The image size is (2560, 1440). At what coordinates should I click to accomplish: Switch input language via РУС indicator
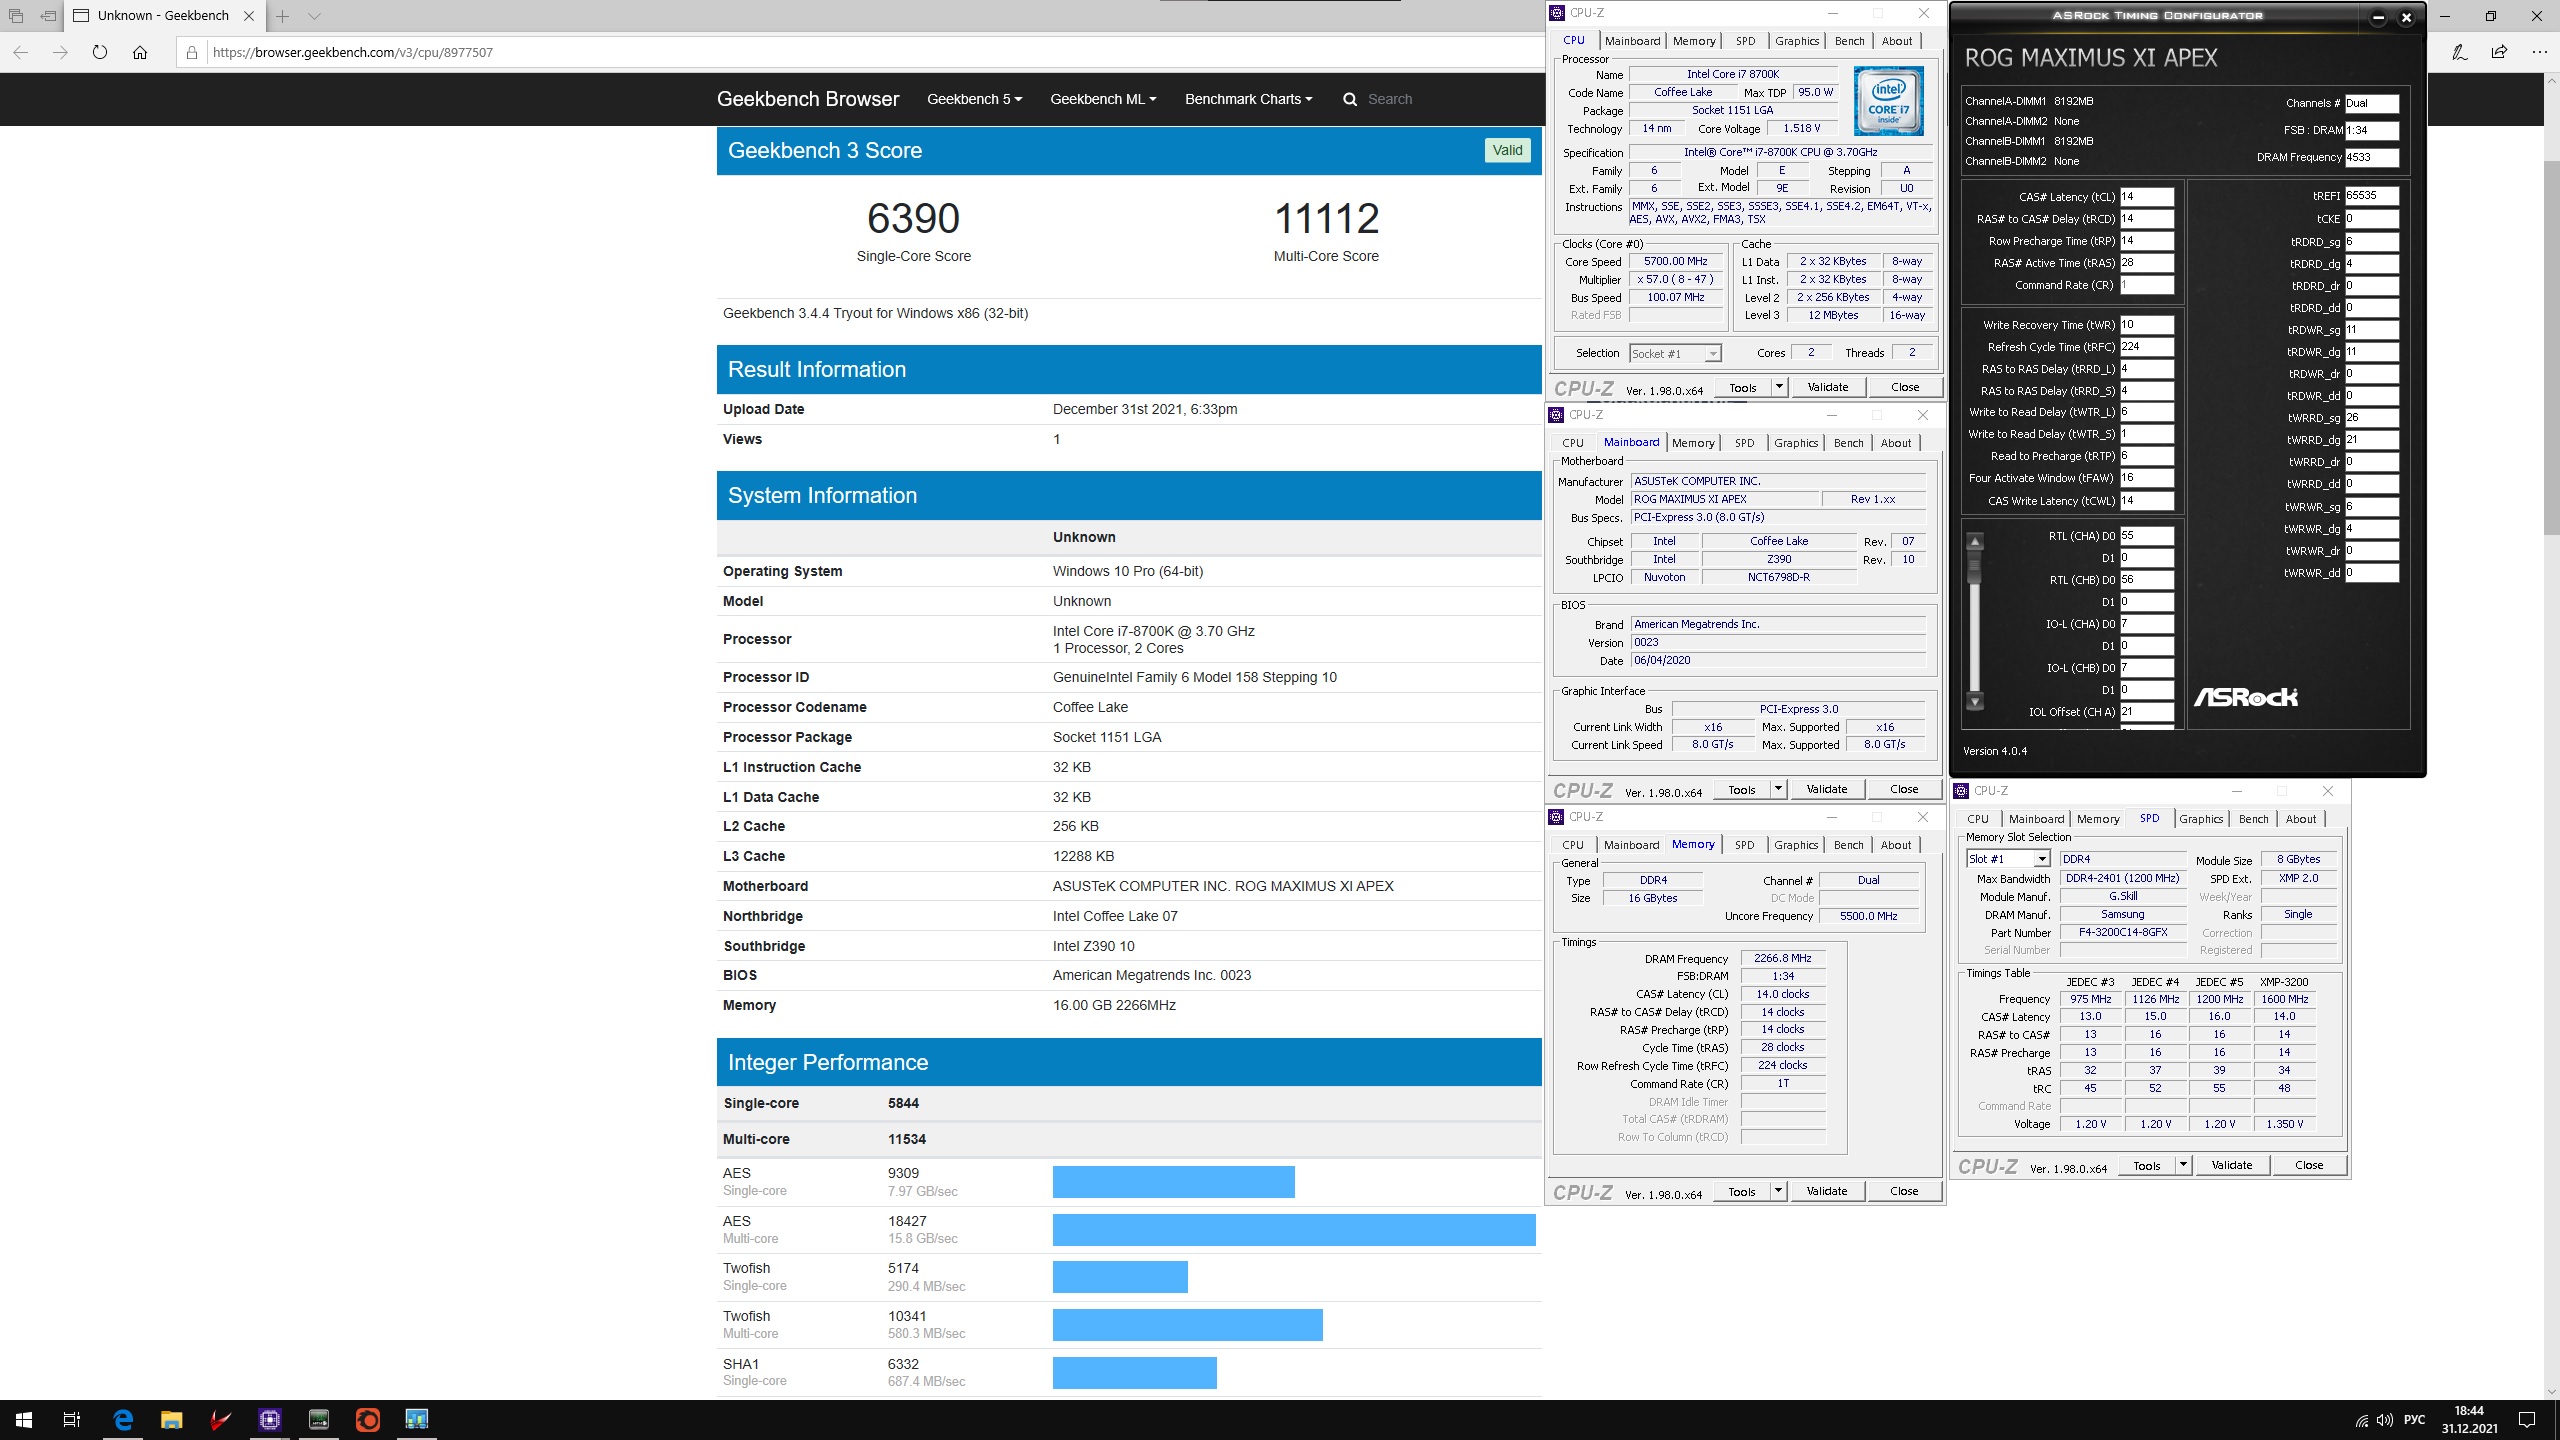click(2414, 1420)
